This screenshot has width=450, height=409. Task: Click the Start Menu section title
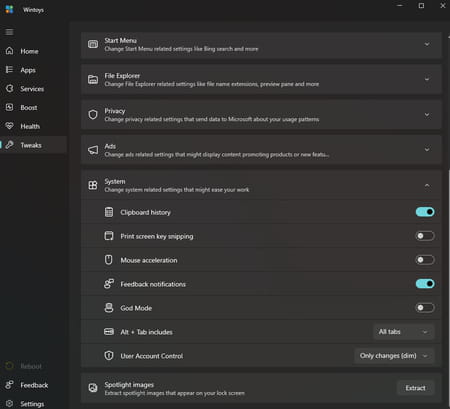click(x=120, y=40)
